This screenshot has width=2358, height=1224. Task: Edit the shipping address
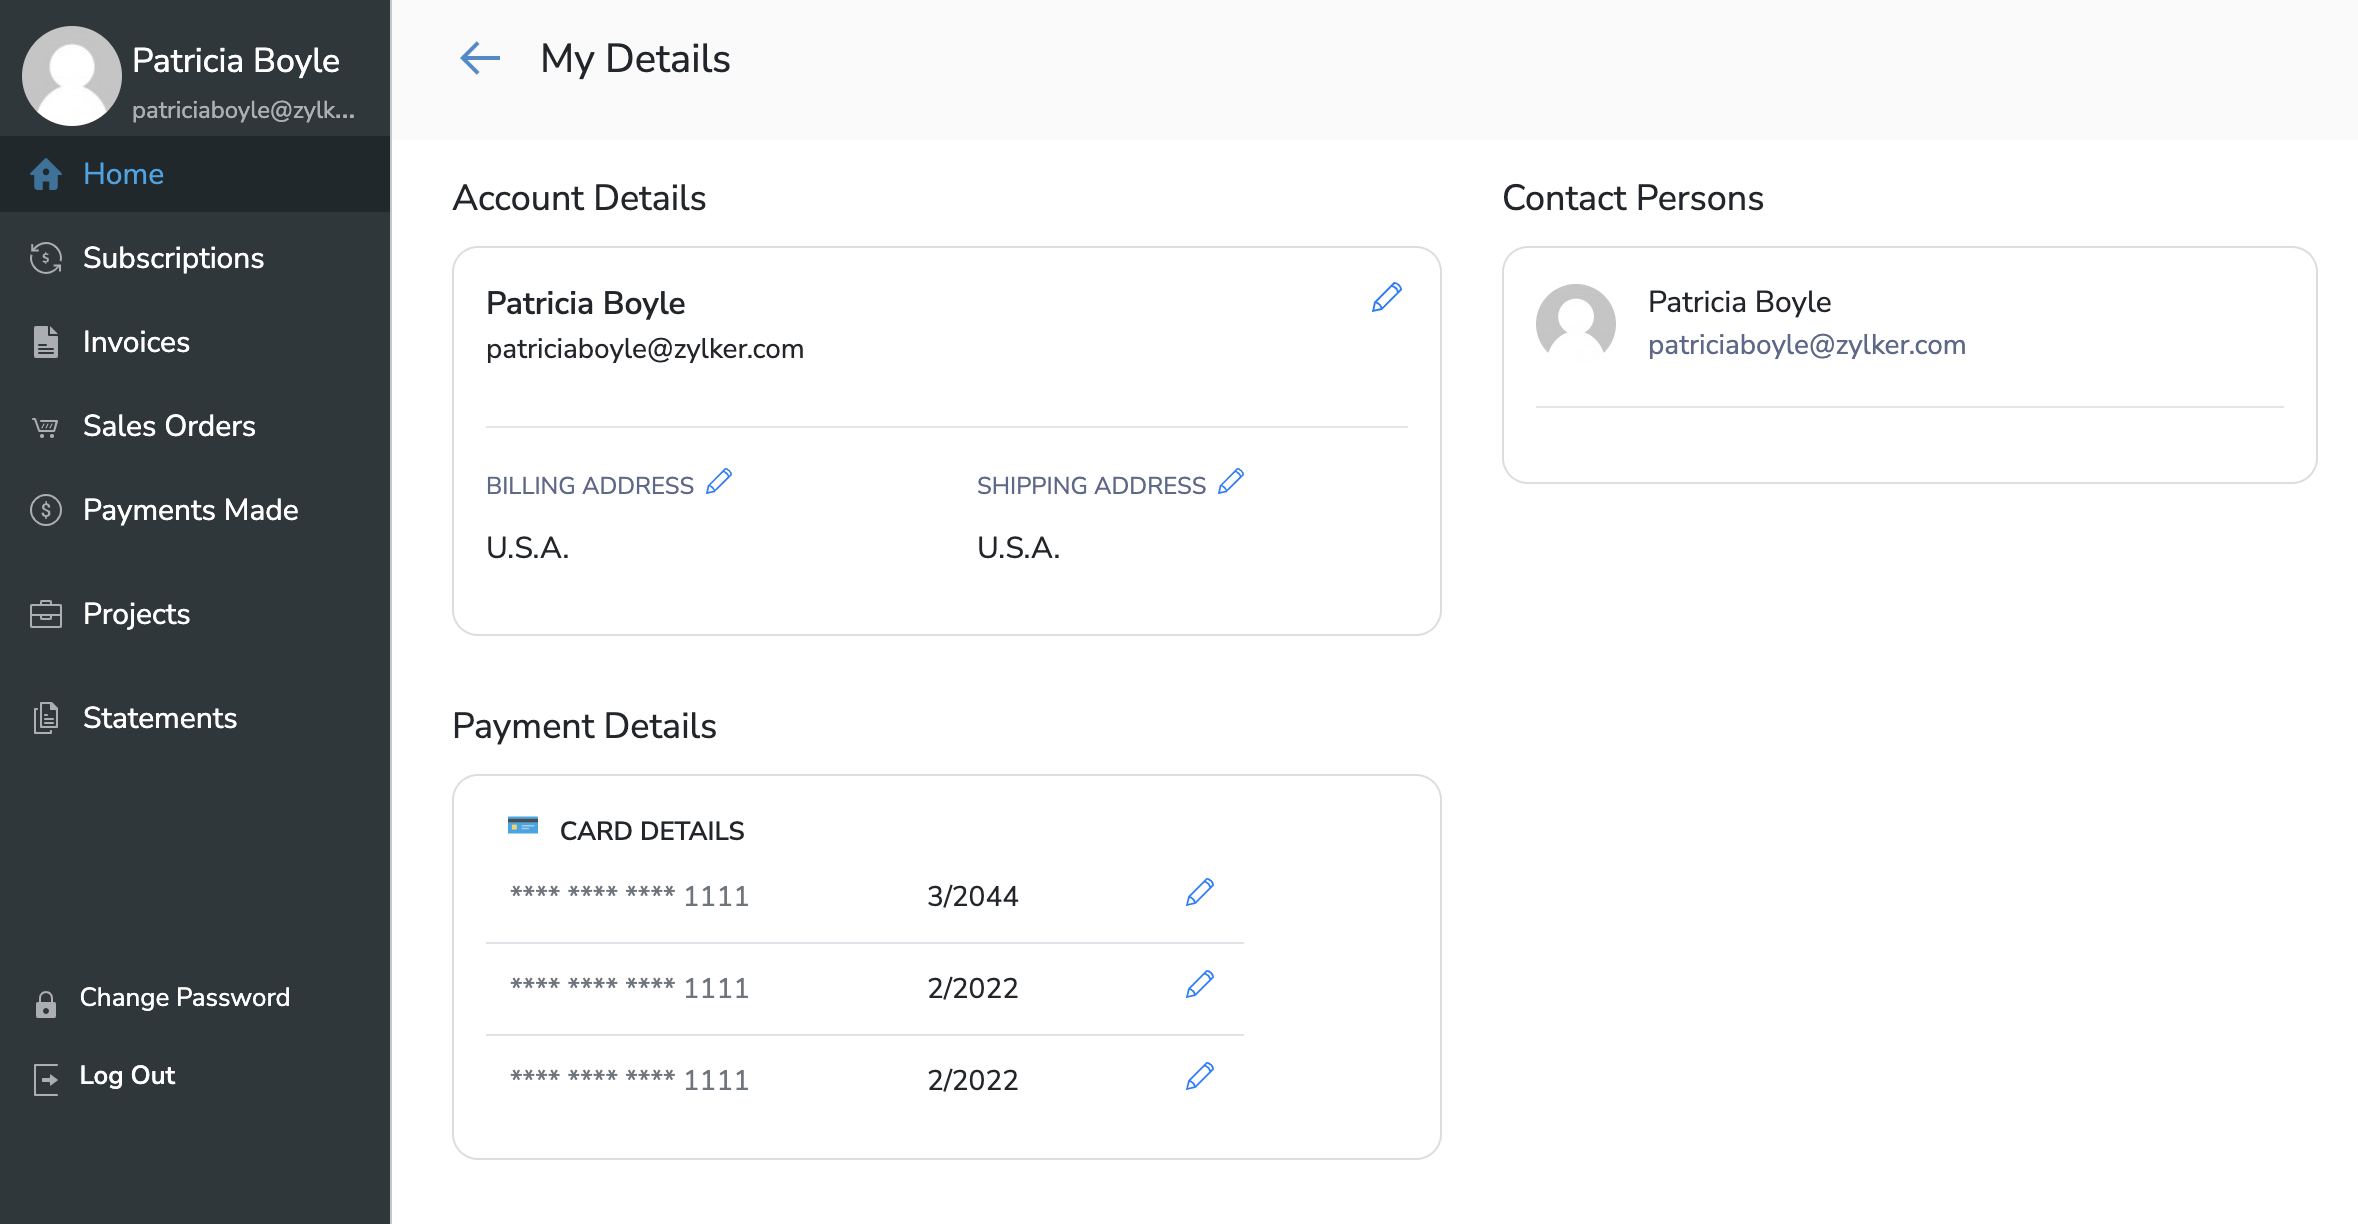(1231, 482)
